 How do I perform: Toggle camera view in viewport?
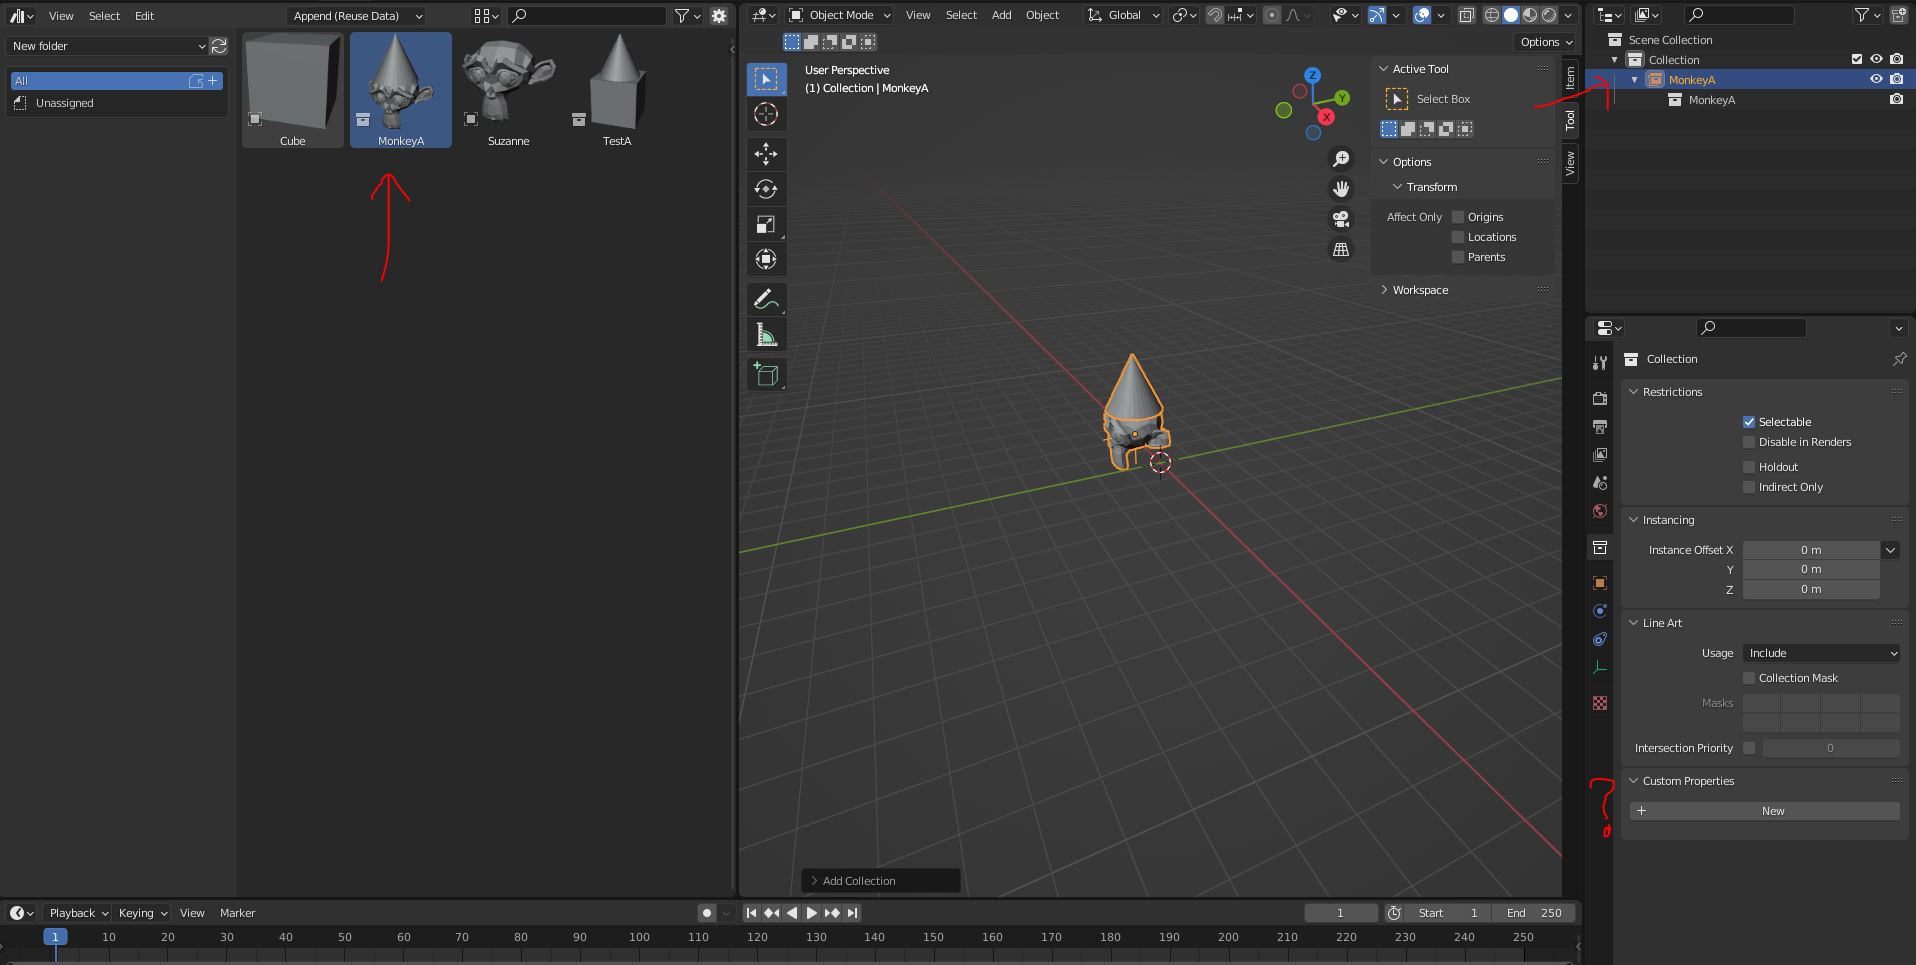point(1341,219)
